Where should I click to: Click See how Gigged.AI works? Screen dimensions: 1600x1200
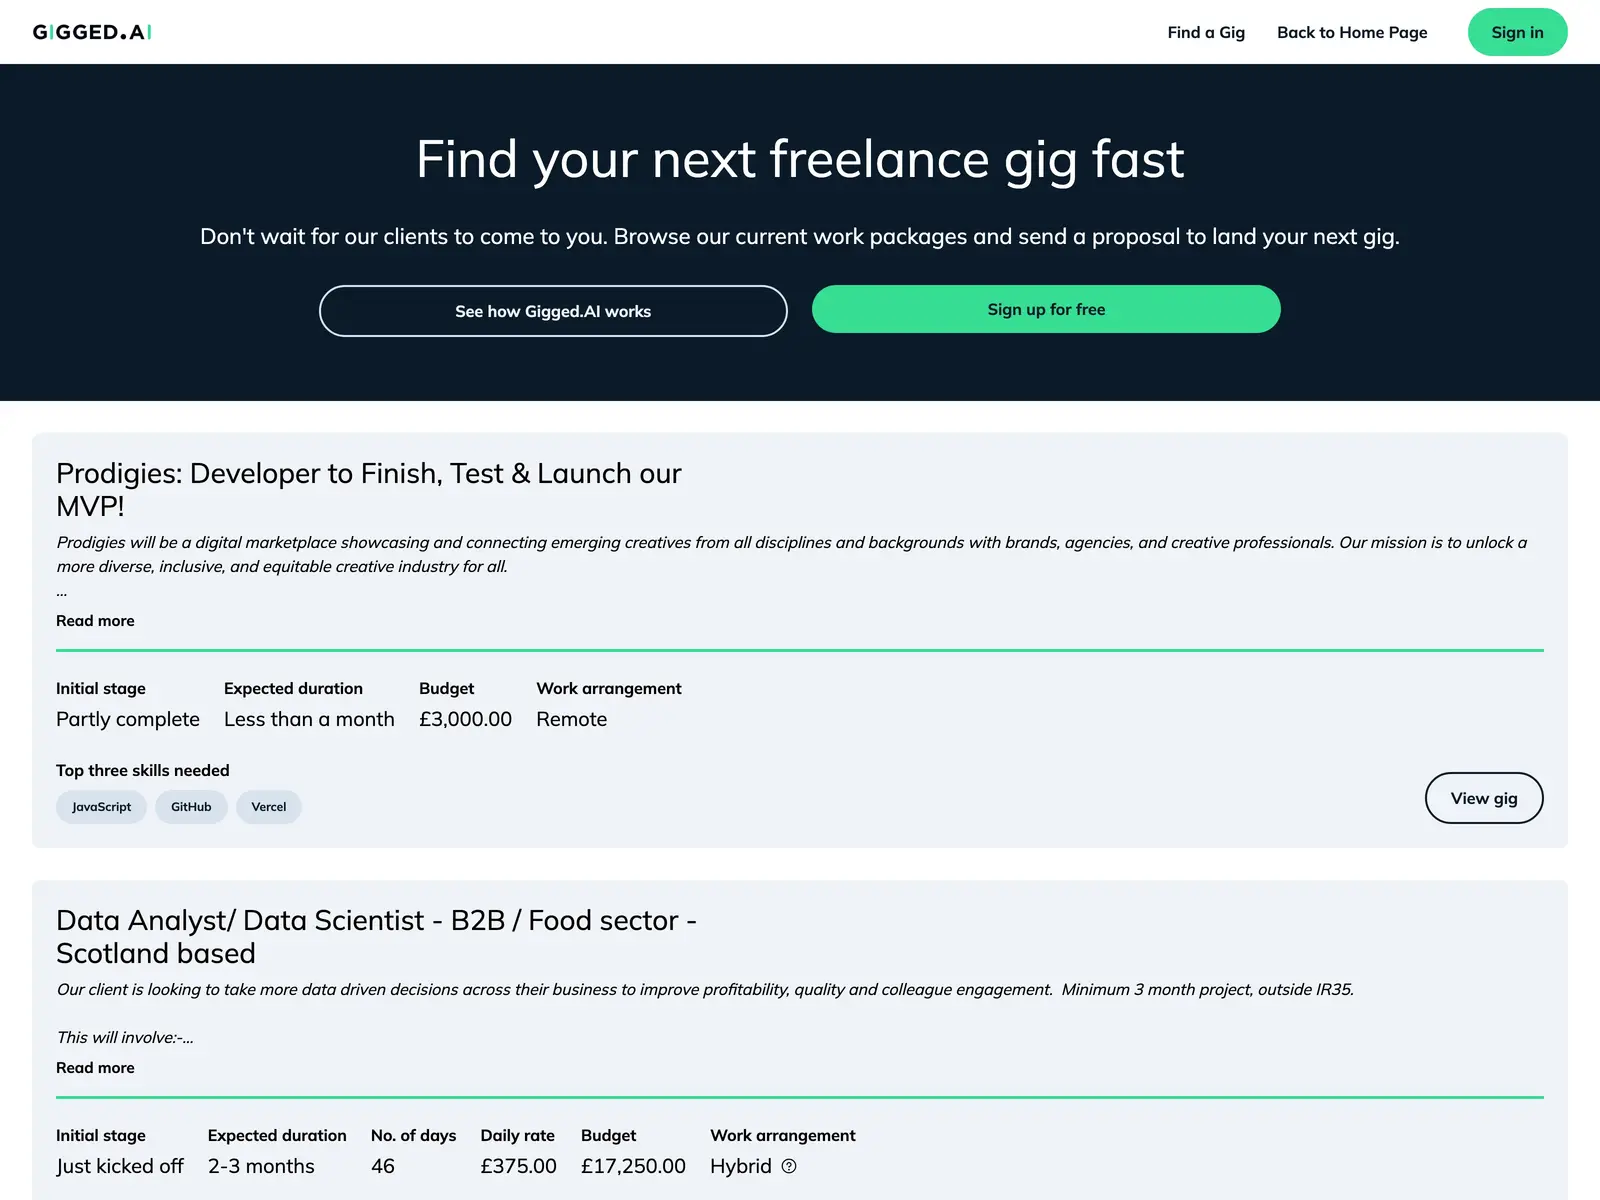(553, 311)
